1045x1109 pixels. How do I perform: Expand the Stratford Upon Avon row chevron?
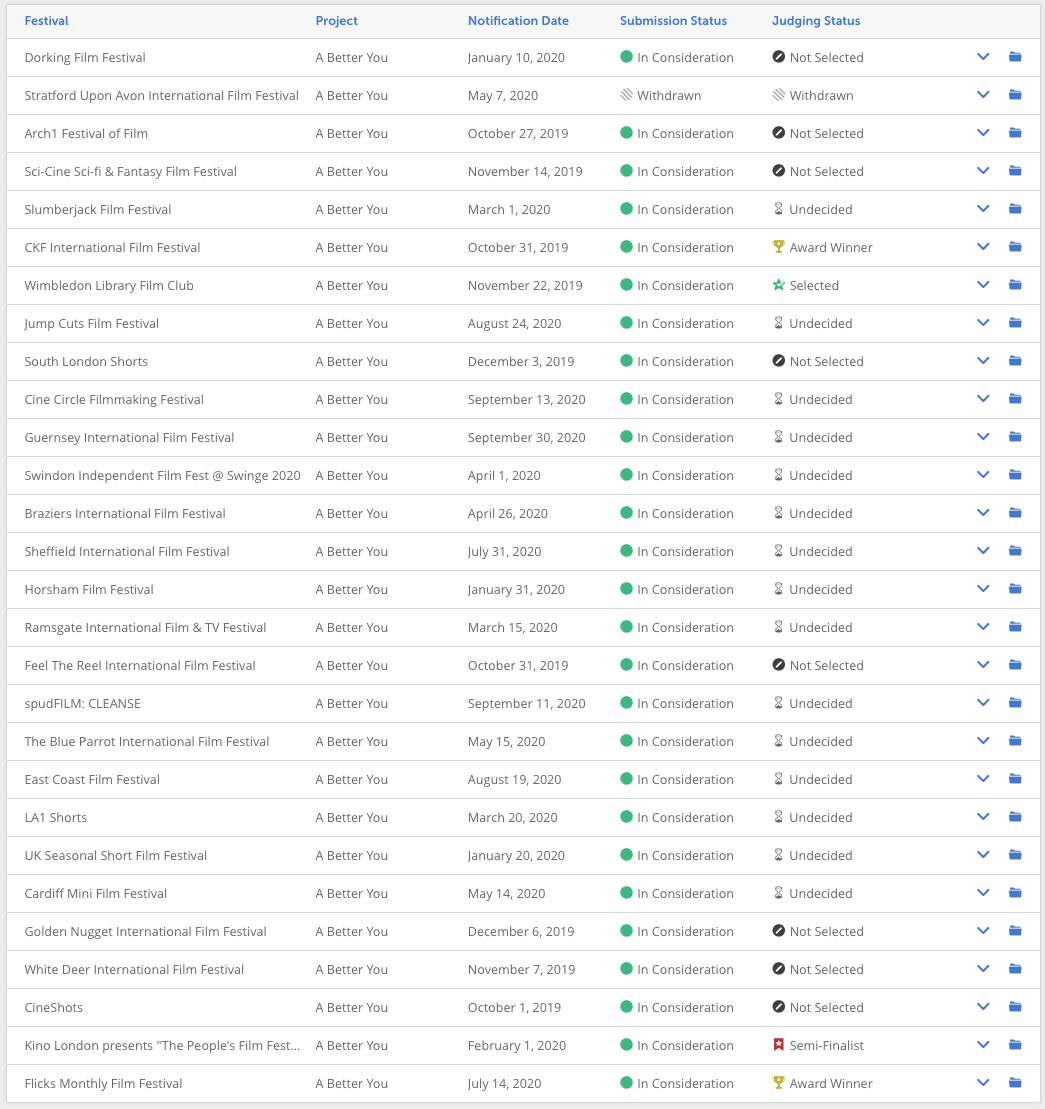coord(983,95)
